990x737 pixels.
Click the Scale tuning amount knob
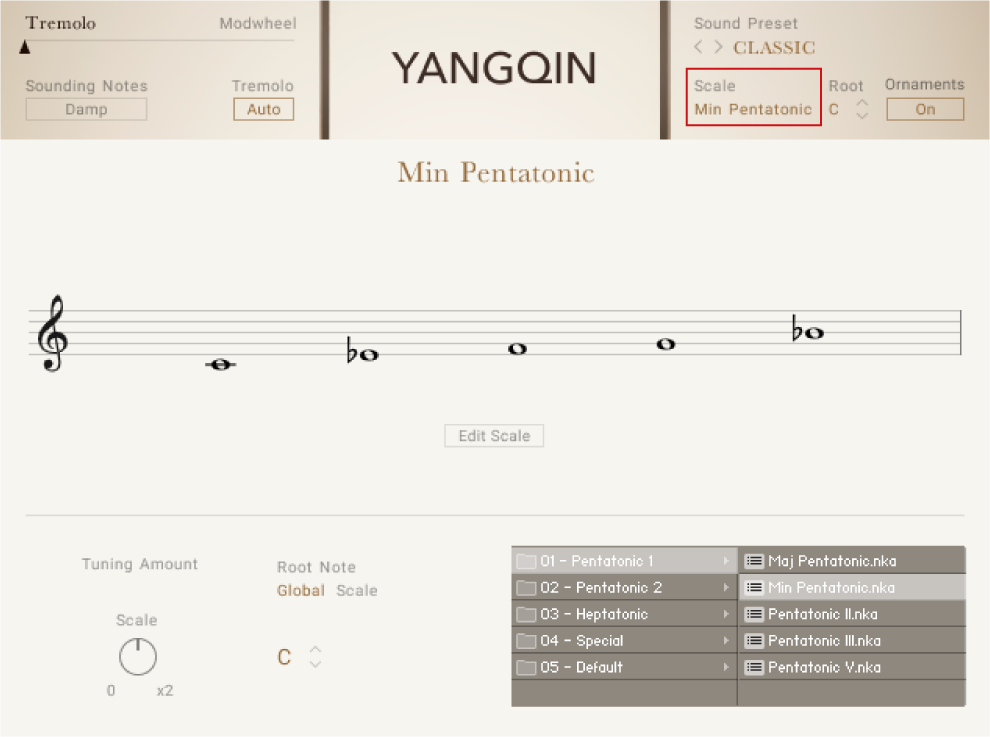[x=138, y=657]
